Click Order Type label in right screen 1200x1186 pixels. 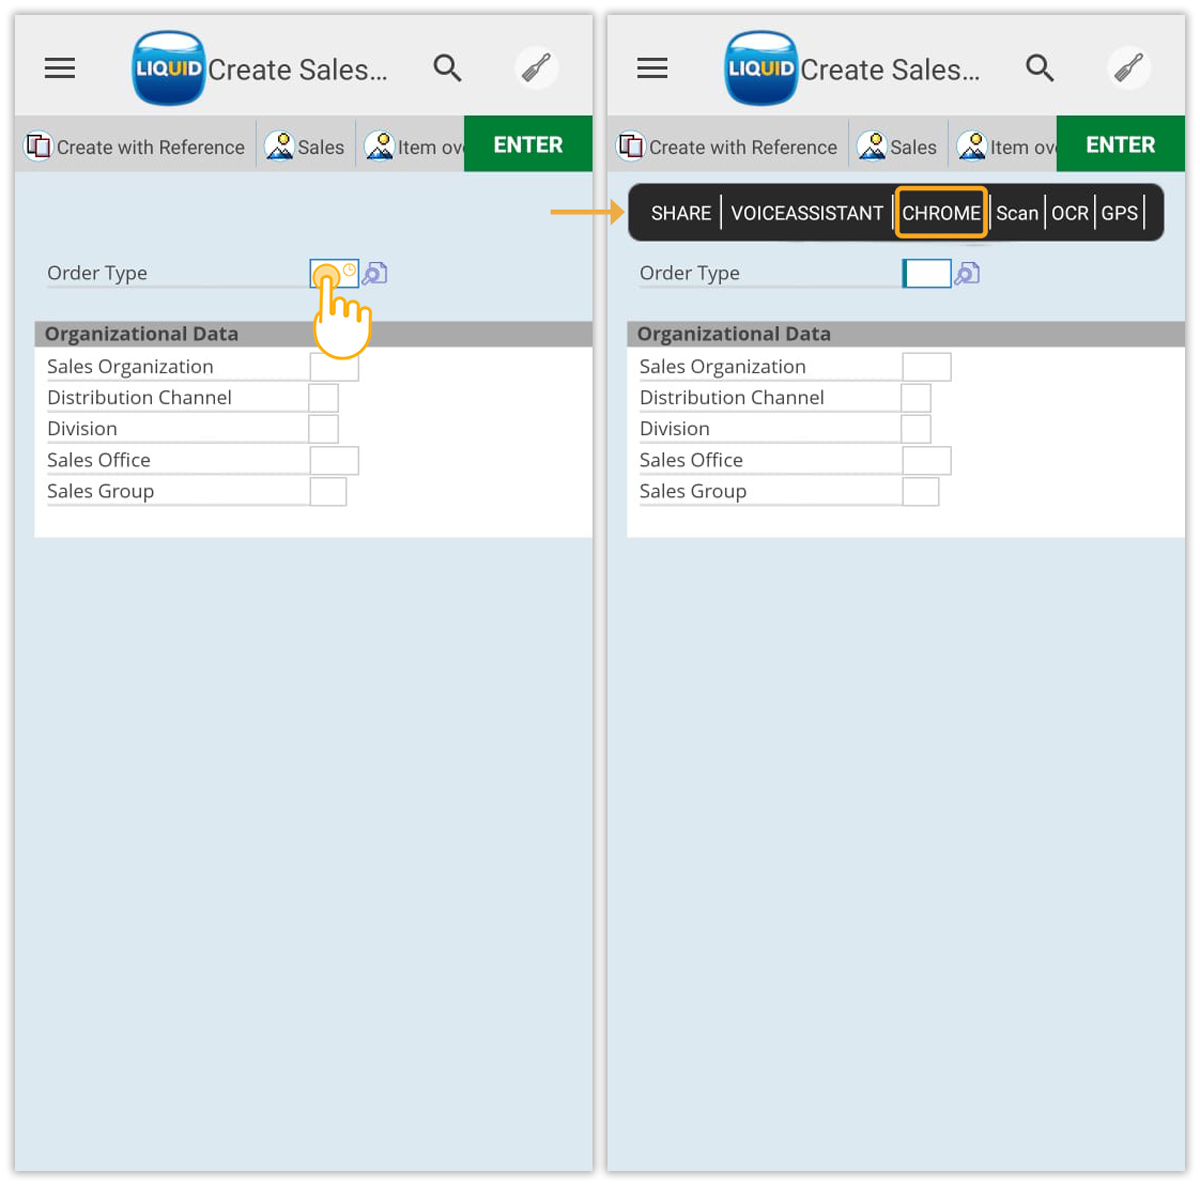click(x=689, y=273)
